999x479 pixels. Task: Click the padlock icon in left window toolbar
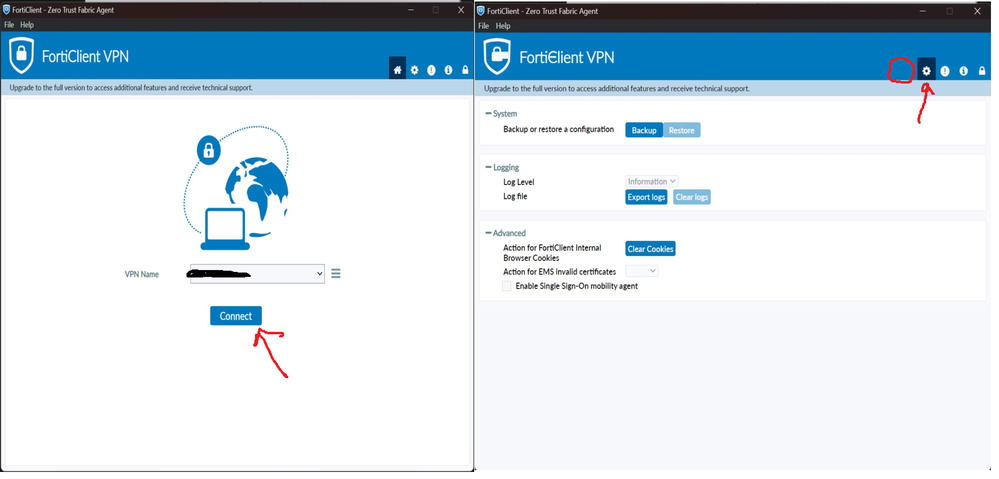point(465,70)
